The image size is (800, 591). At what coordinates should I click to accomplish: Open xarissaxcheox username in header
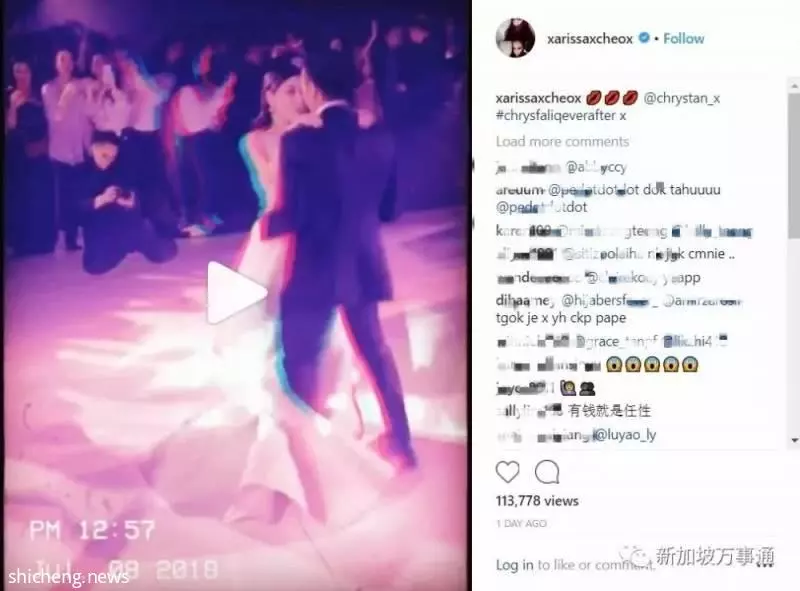click(x=590, y=39)
